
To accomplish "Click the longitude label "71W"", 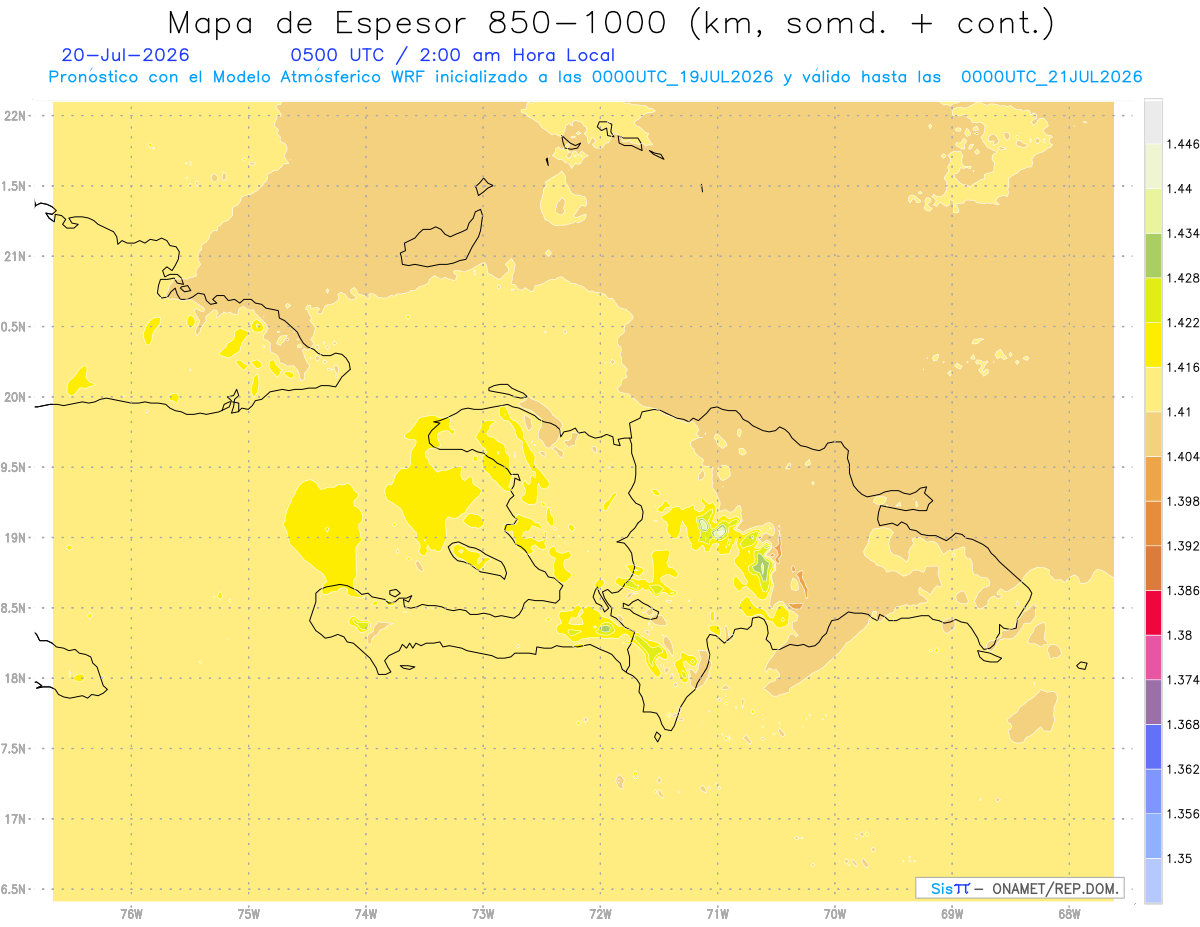I will [x=718, y=914].
